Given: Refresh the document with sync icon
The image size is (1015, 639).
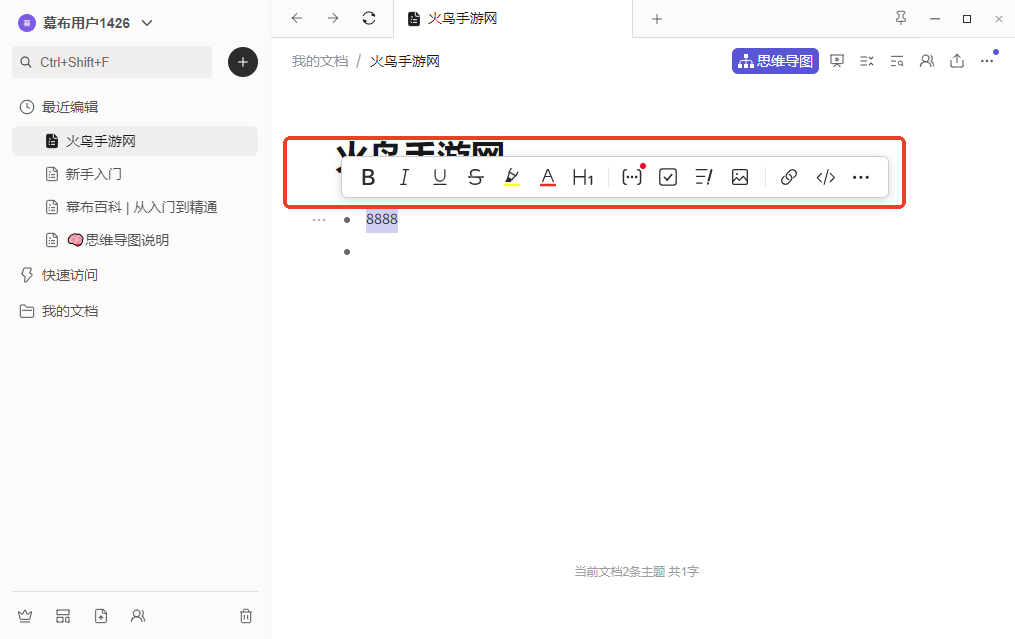Looking at the screenshot, I should click(369, 18).
